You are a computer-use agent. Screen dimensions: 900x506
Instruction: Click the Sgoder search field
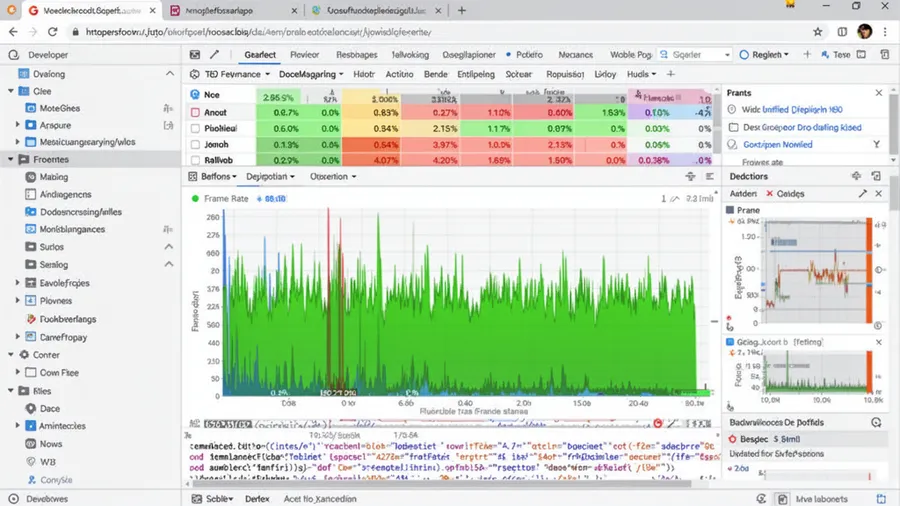pos(695,55)
